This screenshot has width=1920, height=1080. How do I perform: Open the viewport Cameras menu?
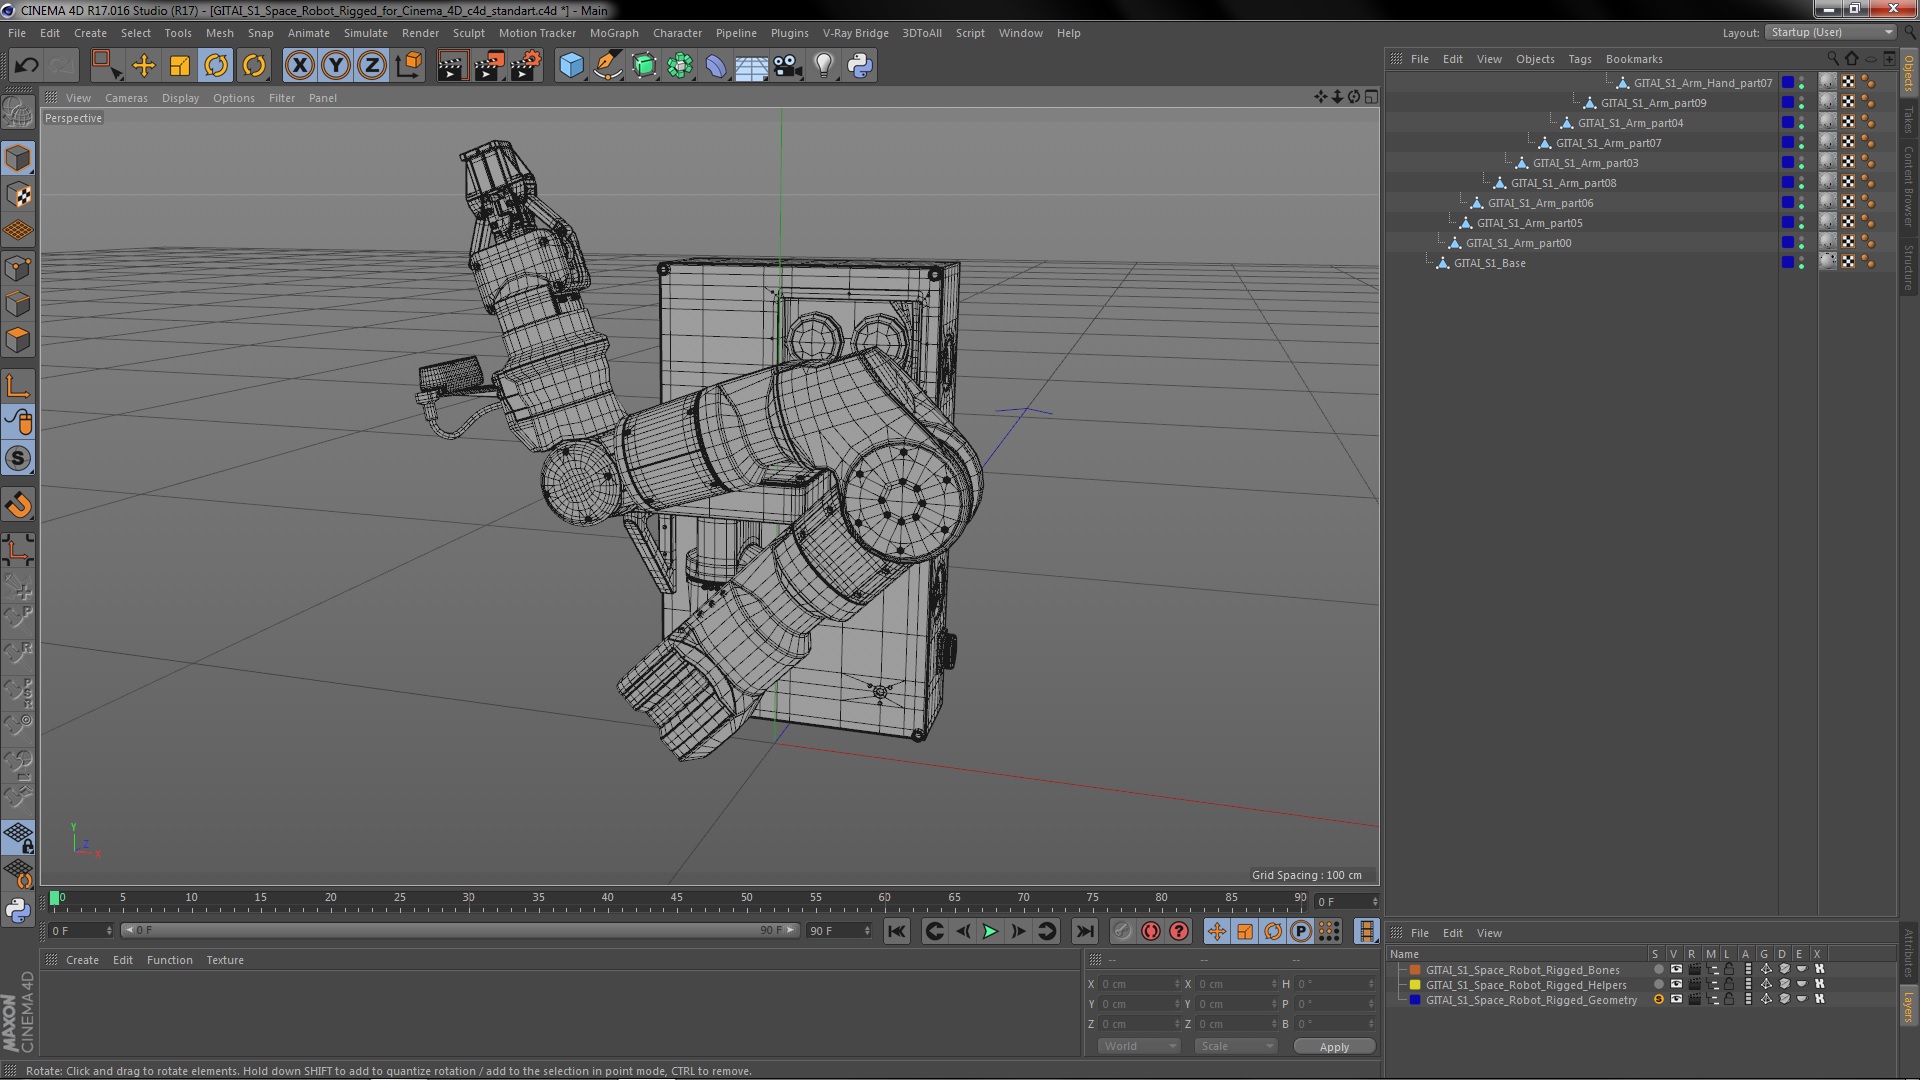(126, 98)
